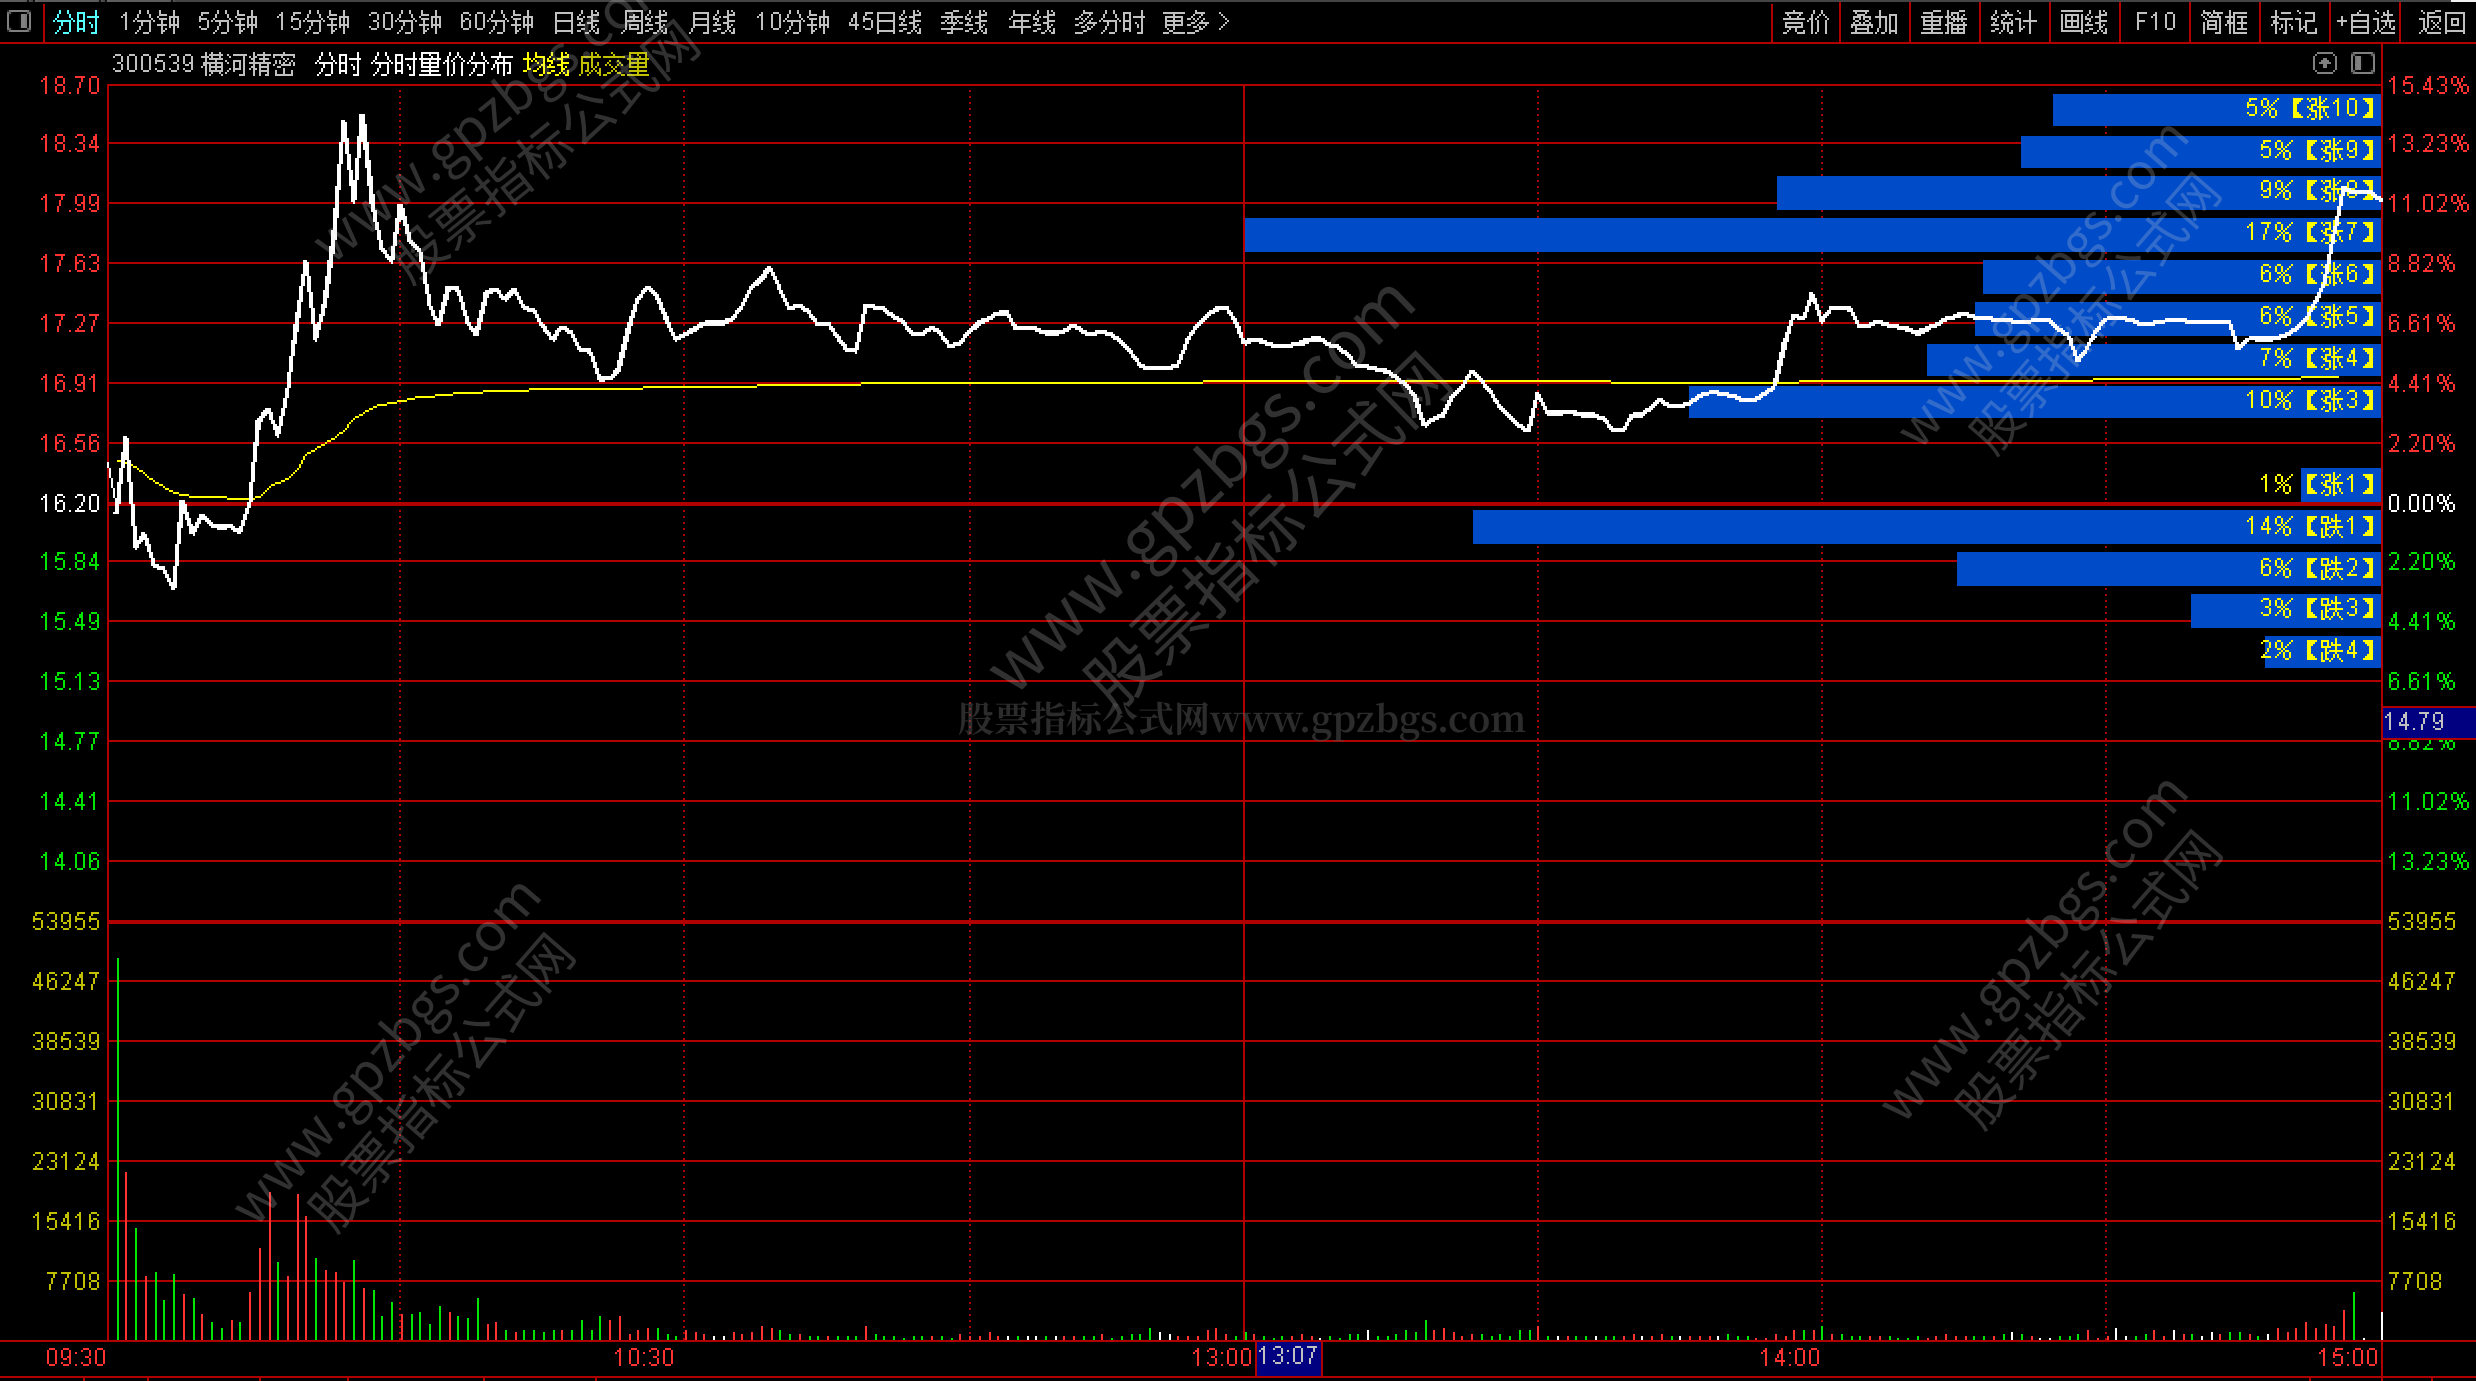Switch to the 日线 daily chart tab
The height and width of the screenshot is (1381, 2476).
576,22
